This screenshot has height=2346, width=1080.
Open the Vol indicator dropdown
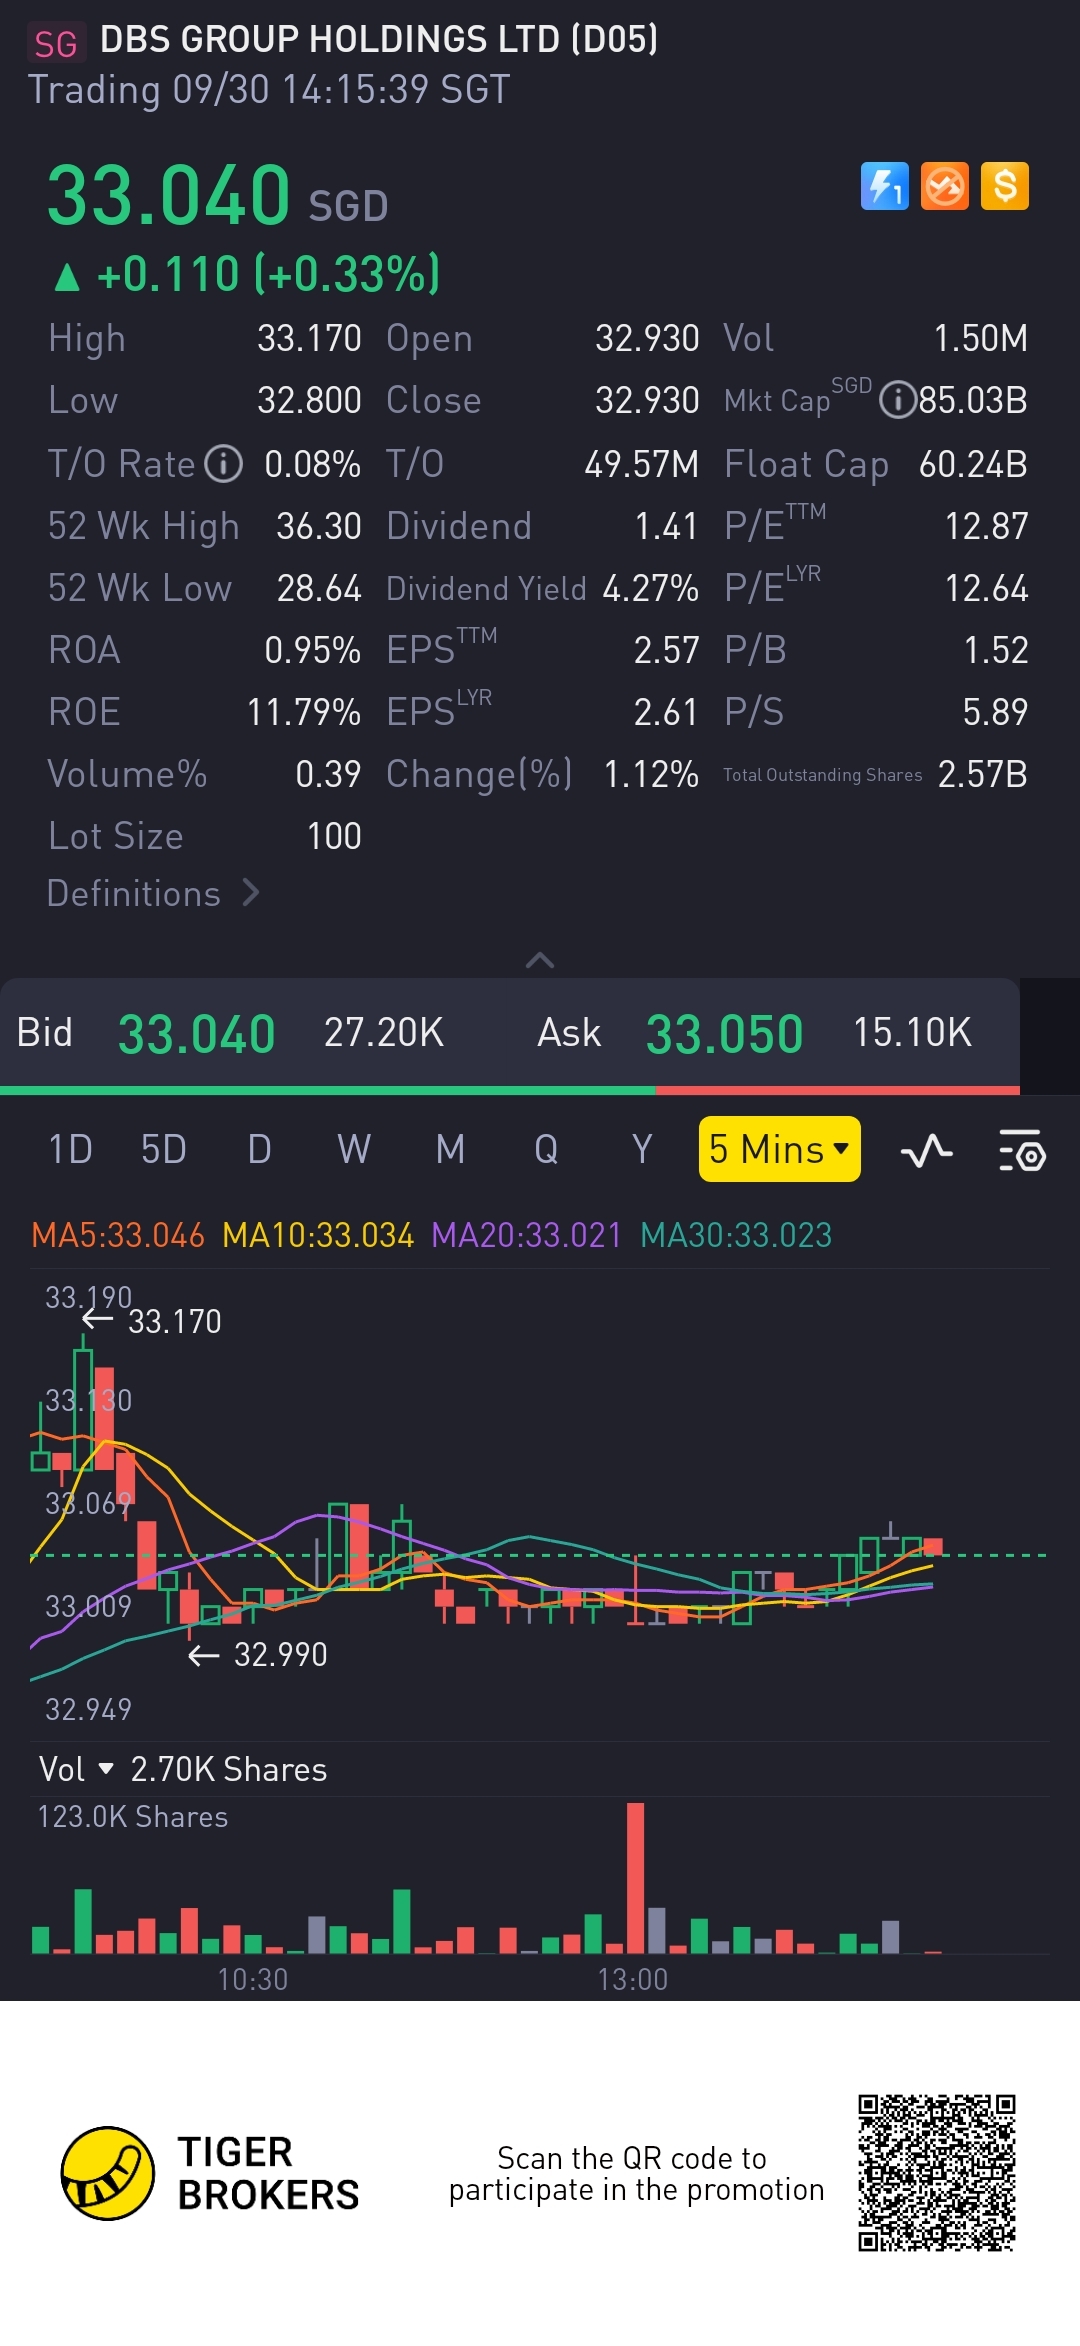click(76, 1769)
